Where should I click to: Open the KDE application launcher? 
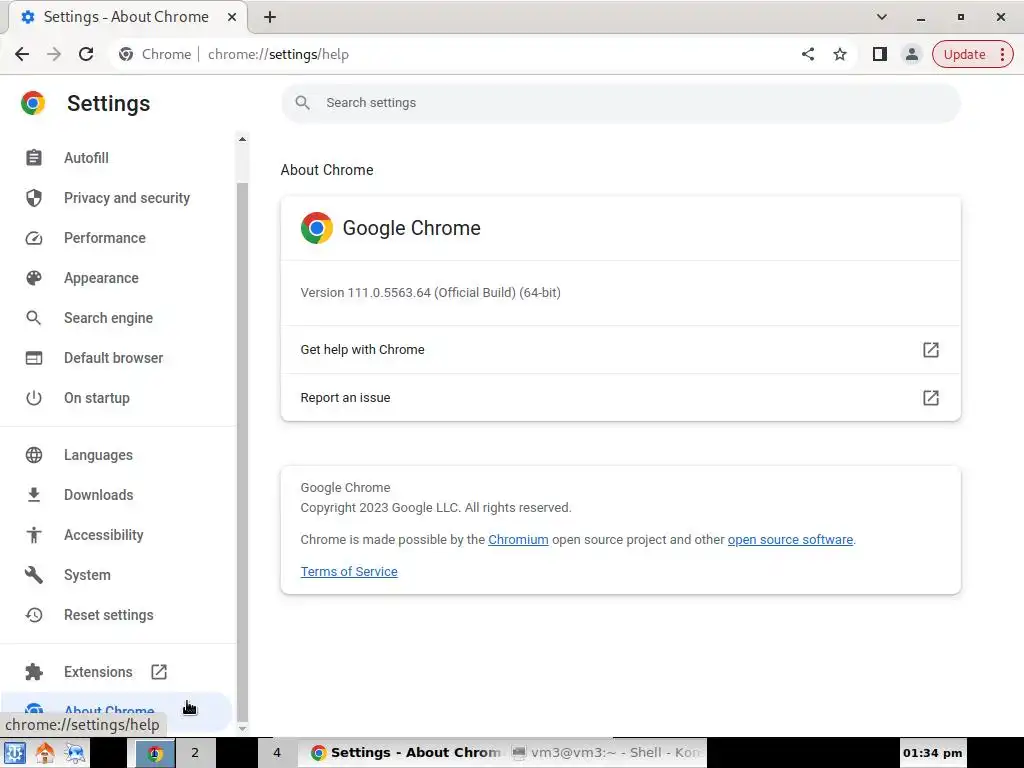pos(14,752)
